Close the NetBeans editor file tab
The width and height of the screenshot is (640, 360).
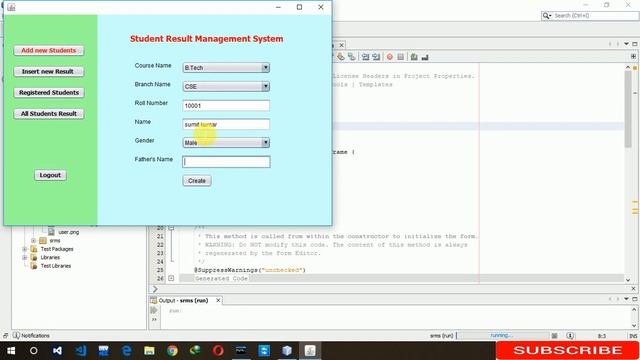[x=342, y=45]
